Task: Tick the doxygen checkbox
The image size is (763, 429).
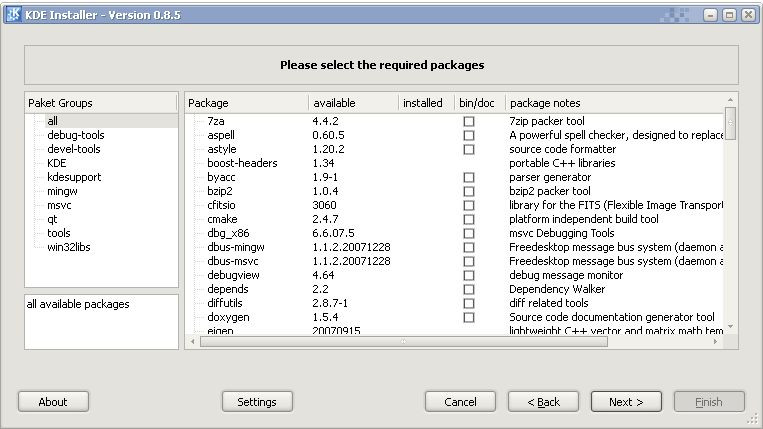Action: point(469,318)
